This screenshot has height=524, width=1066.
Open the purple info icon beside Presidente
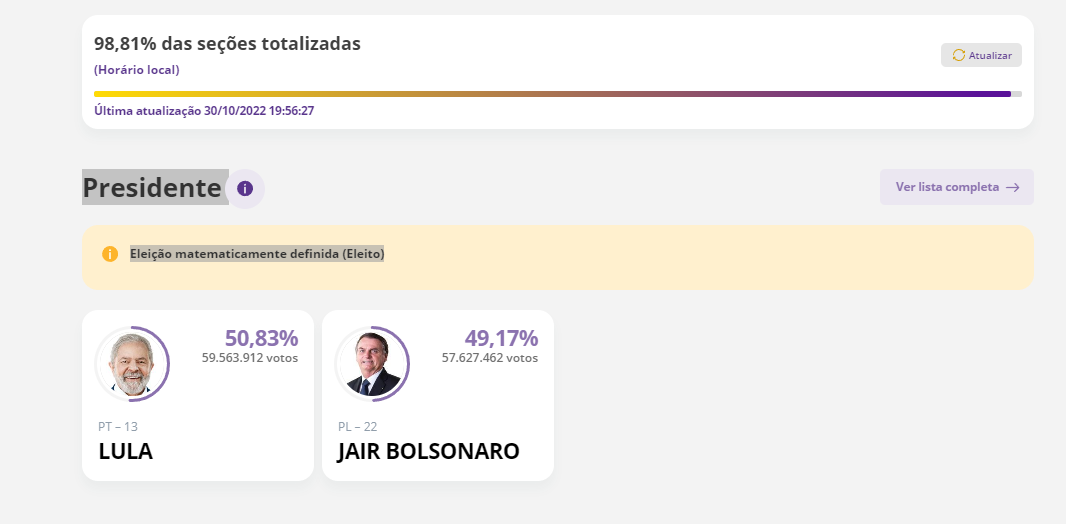click(245, 188)
